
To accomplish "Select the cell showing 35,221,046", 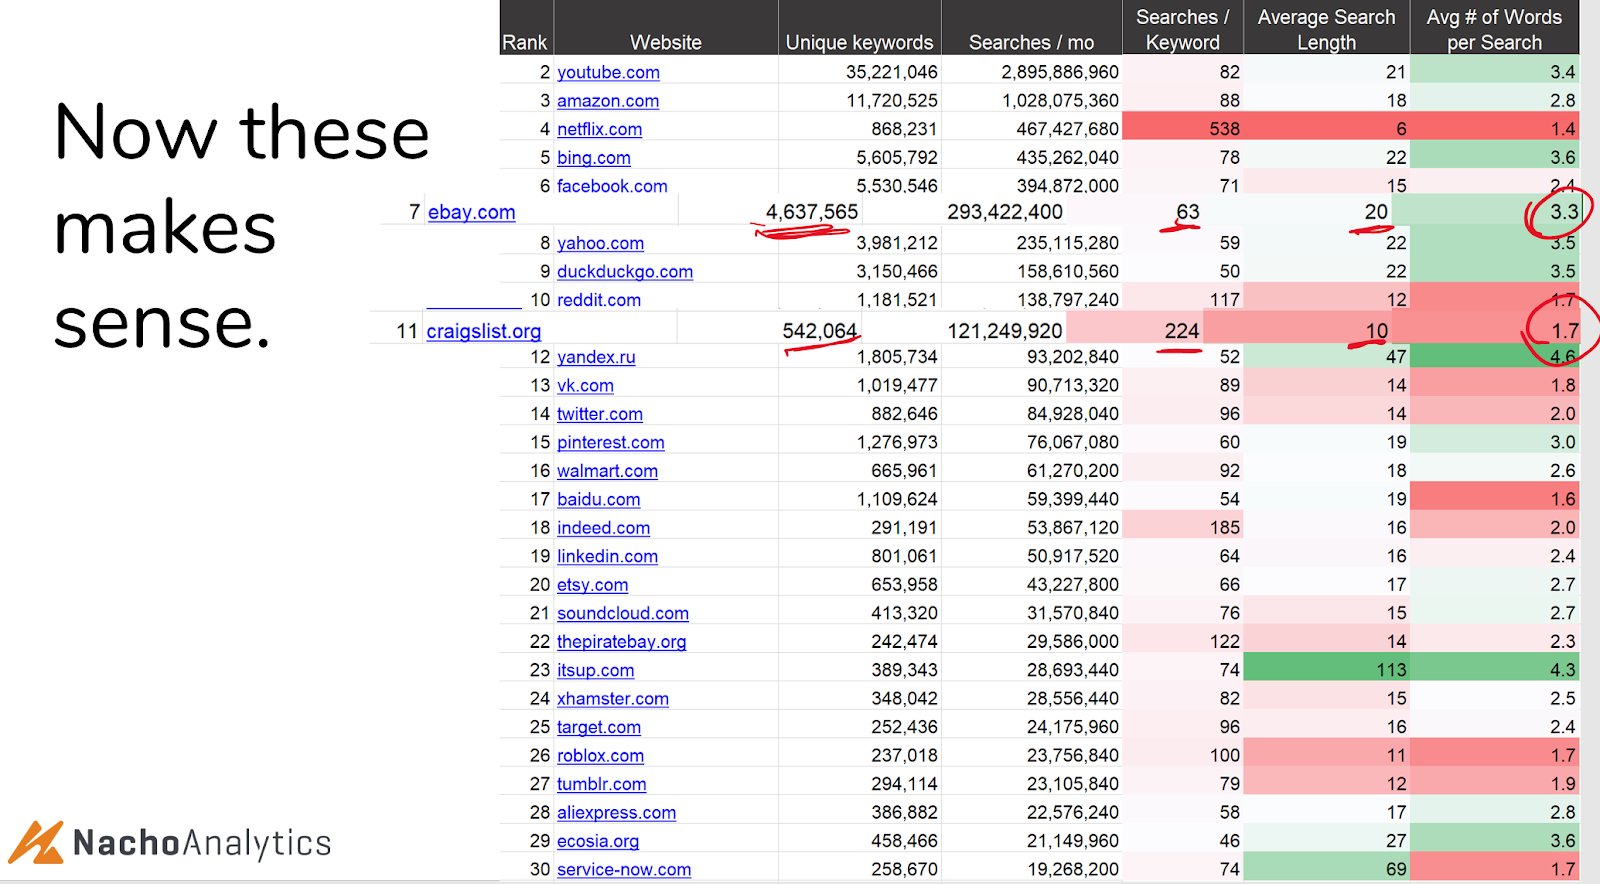I will point(860,72).
